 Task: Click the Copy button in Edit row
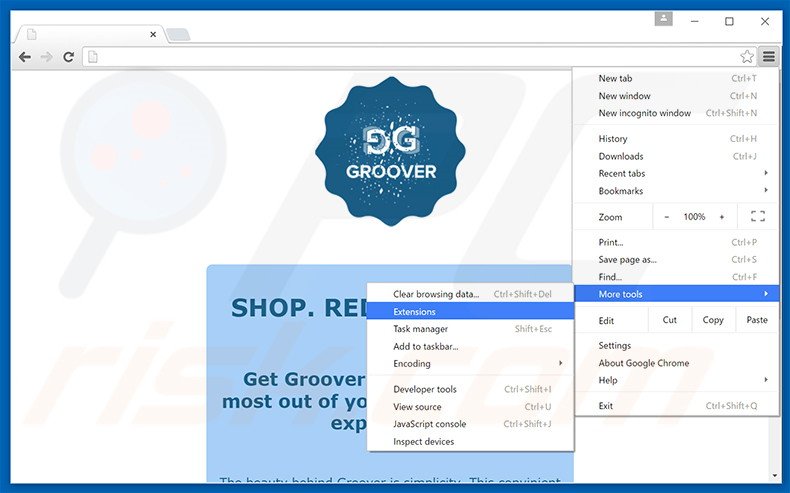[x=713, y=320]
